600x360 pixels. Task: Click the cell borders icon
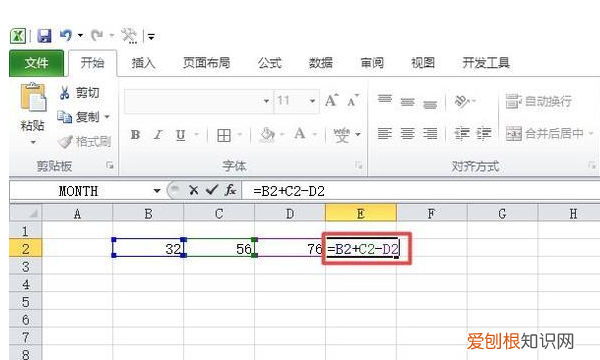[224, 135]
